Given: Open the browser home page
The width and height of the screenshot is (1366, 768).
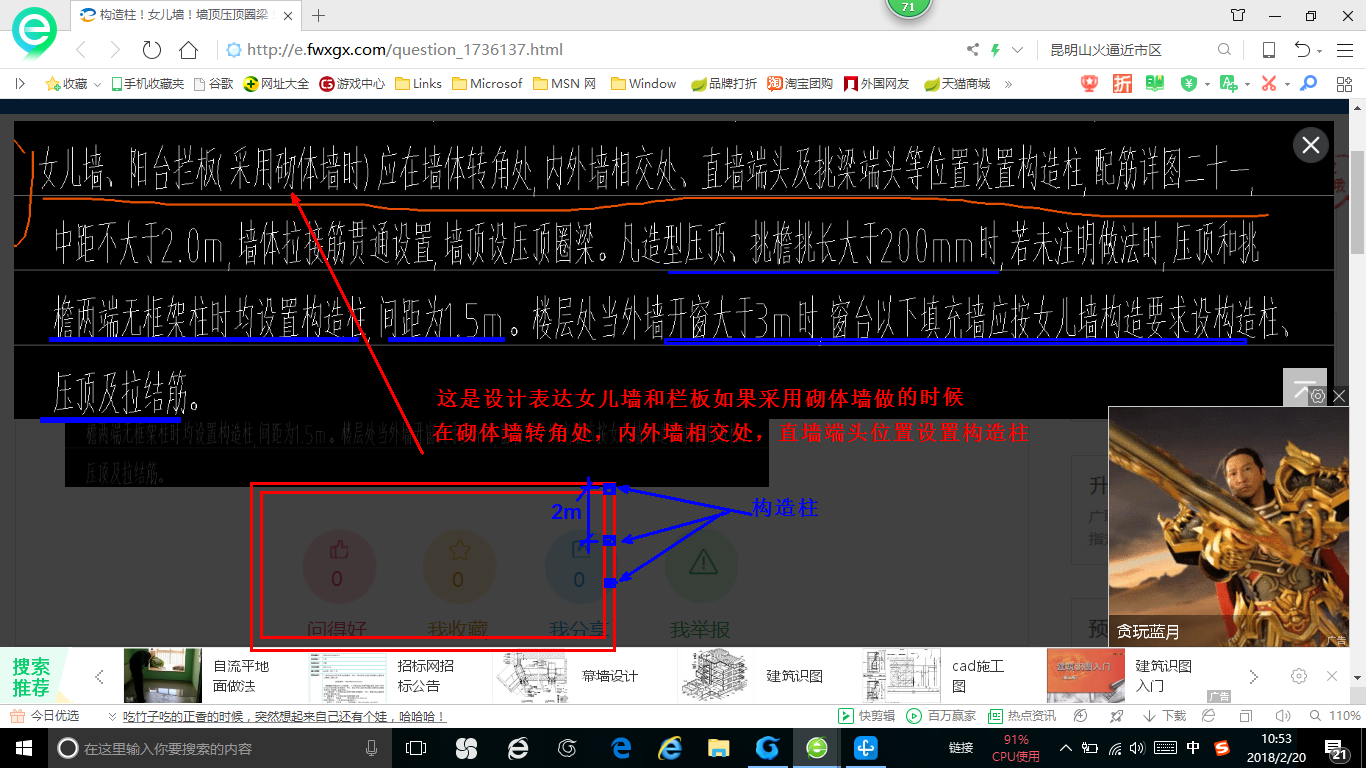Looking at the screenshot, I should pyautogui.click(x=188, y=50).
